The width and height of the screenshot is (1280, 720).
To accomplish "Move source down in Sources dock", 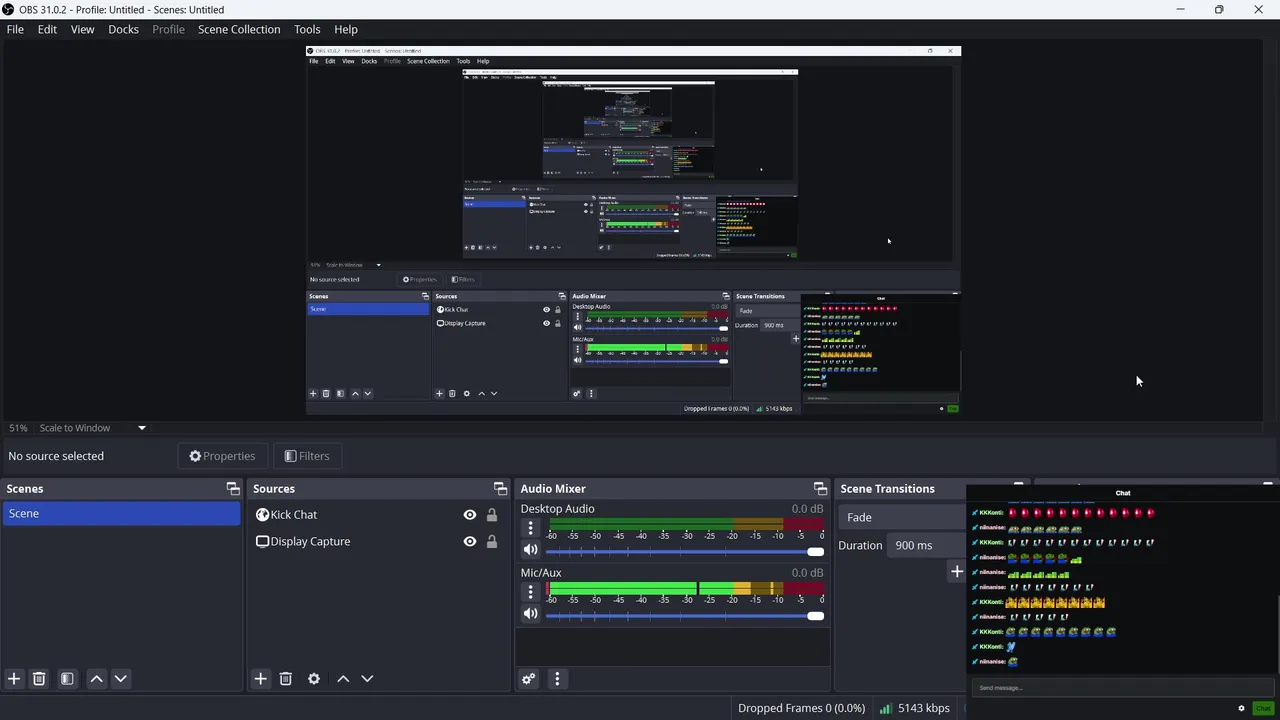I will 367,678.
